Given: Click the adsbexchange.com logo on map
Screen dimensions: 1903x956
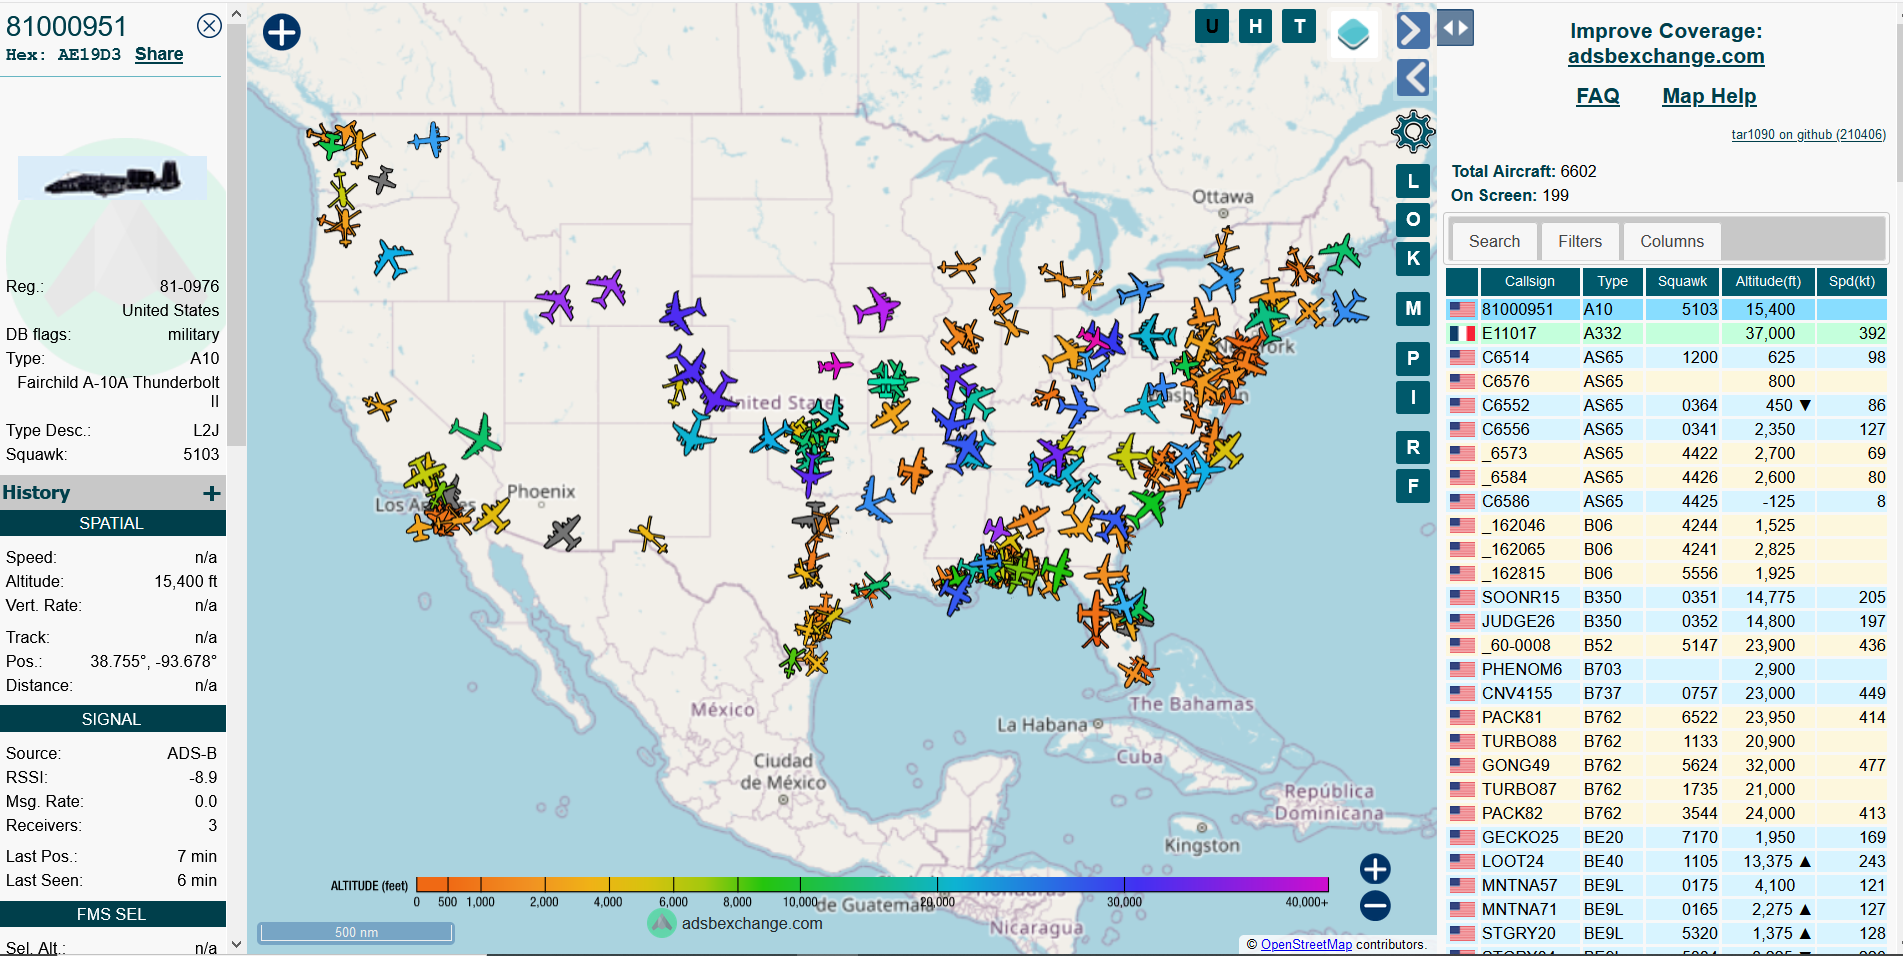Looking at the screenshot, I should click(x=662, y=923).
